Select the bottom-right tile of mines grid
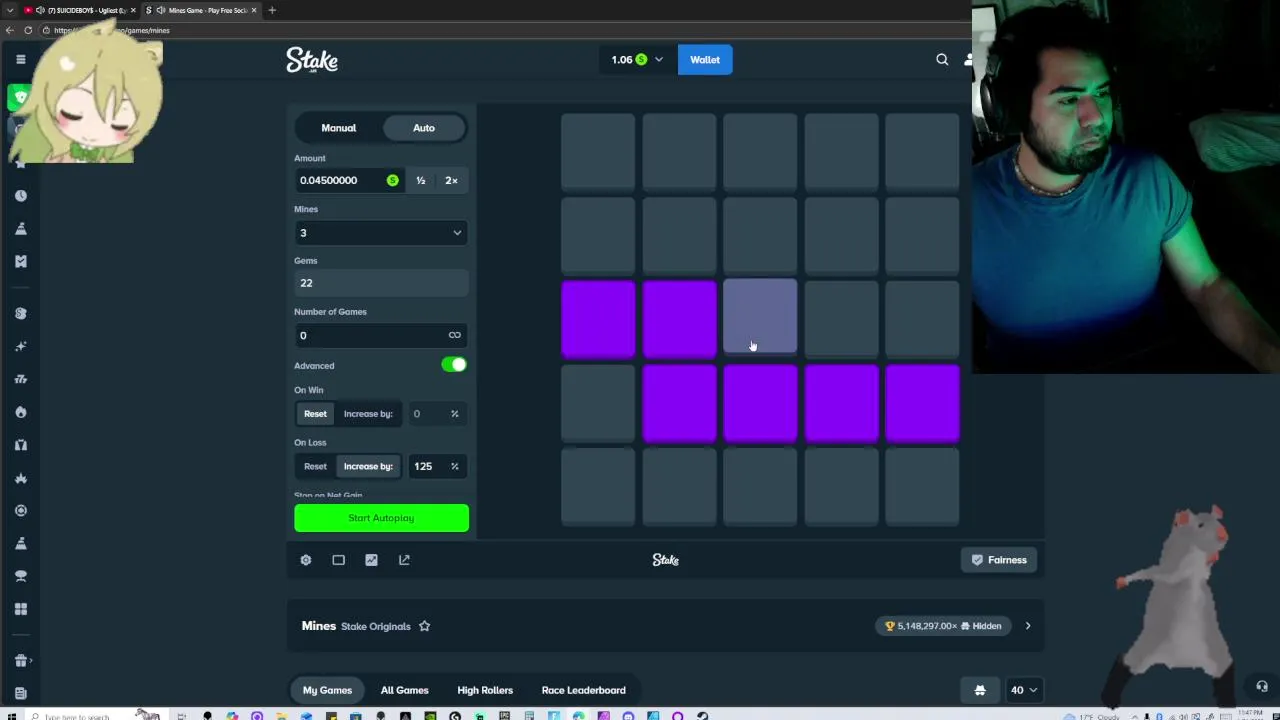The image size is (1280, 720). 922,487
